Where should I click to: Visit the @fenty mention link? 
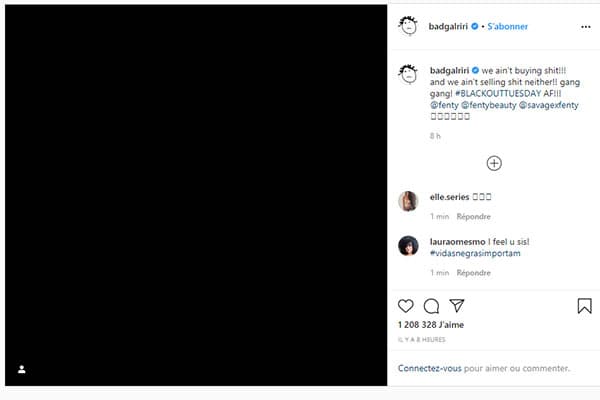pos(444,105)
